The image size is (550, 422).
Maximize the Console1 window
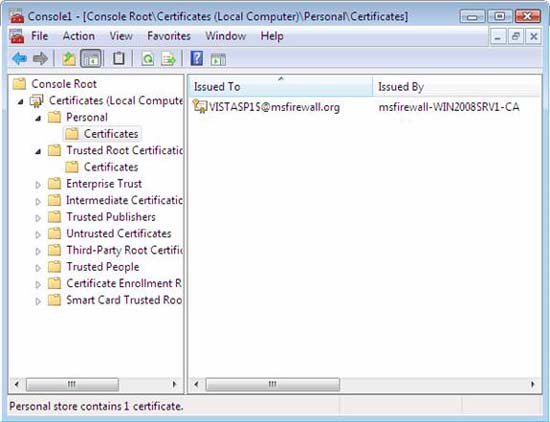coord(499,16)
